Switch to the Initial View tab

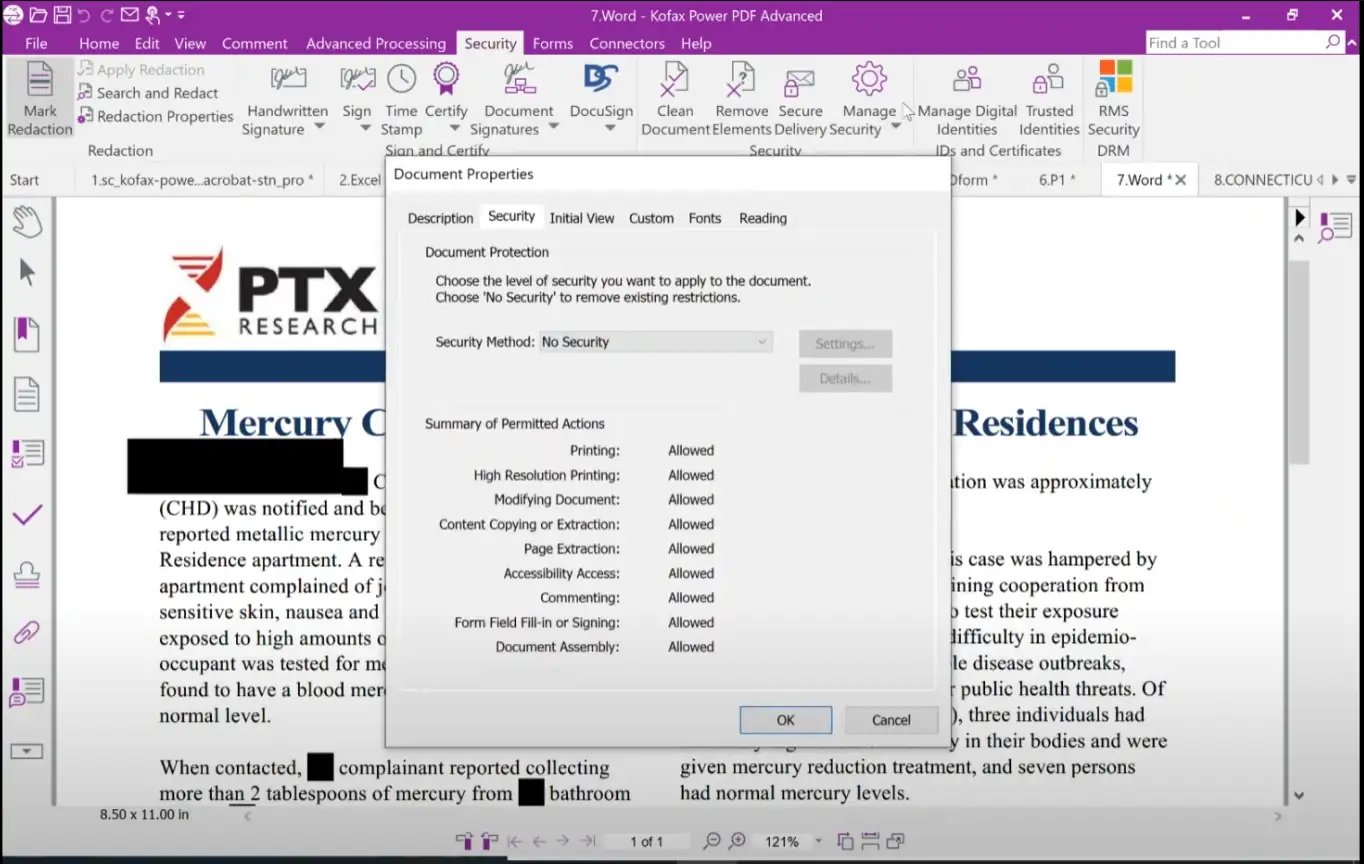click(x=581, y=218)
